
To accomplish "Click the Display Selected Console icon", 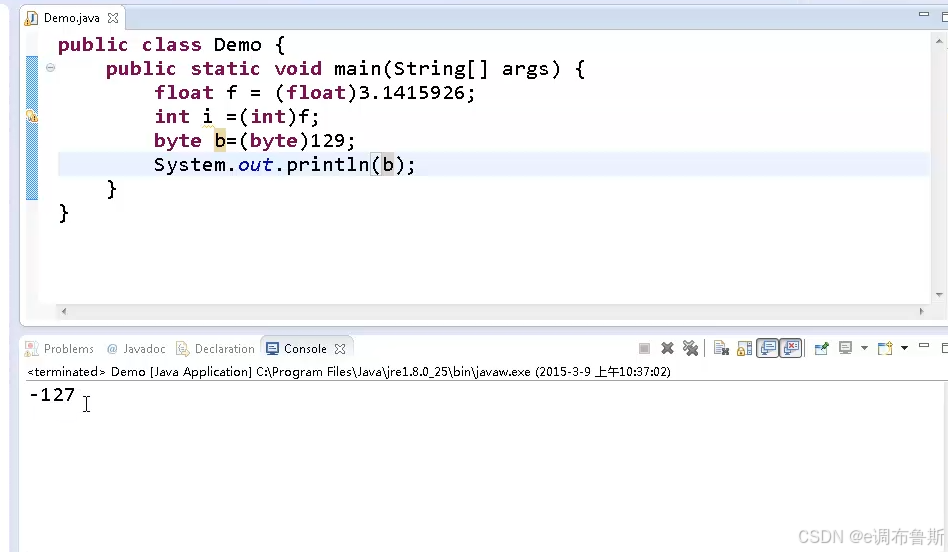I will [x=846, y=348].
